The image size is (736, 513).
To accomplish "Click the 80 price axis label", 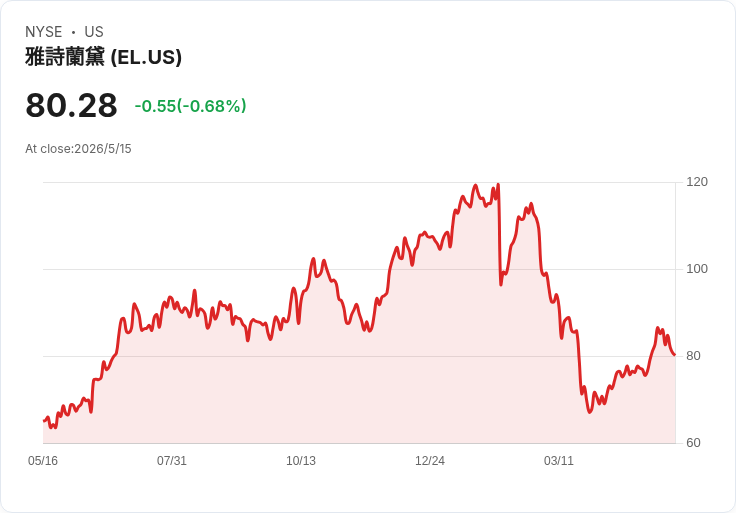I will tap(693, 356).
